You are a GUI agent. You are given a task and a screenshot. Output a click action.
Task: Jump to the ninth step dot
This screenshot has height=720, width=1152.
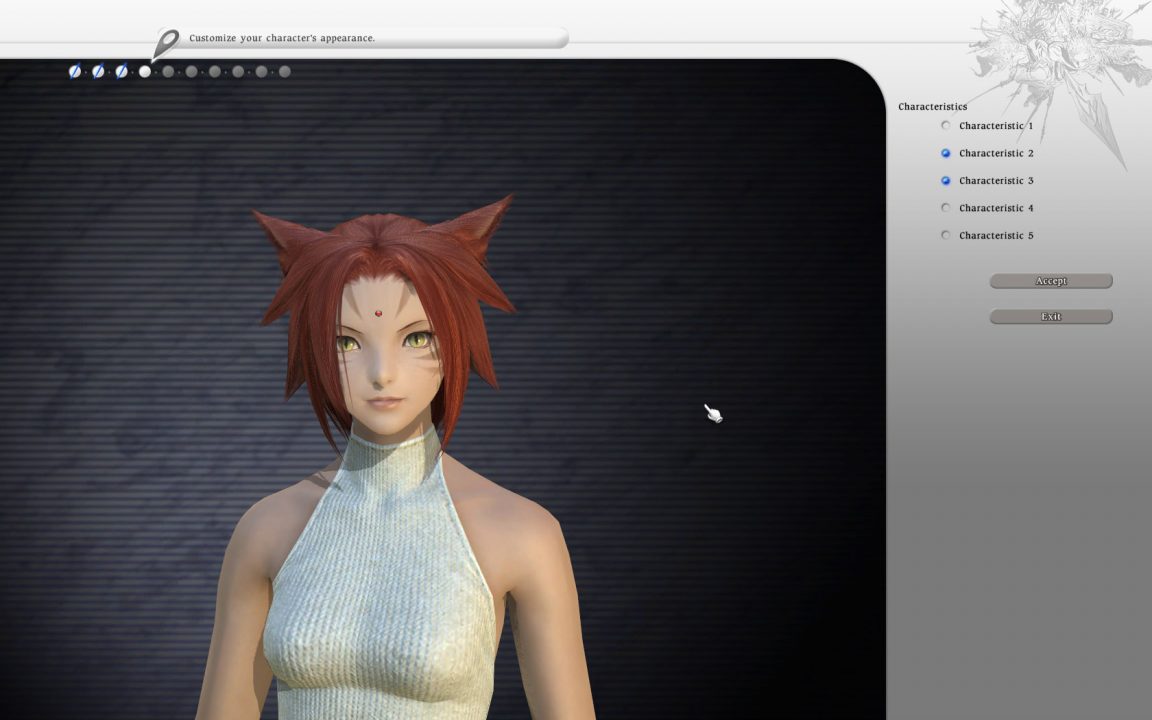tap(262, 71)
